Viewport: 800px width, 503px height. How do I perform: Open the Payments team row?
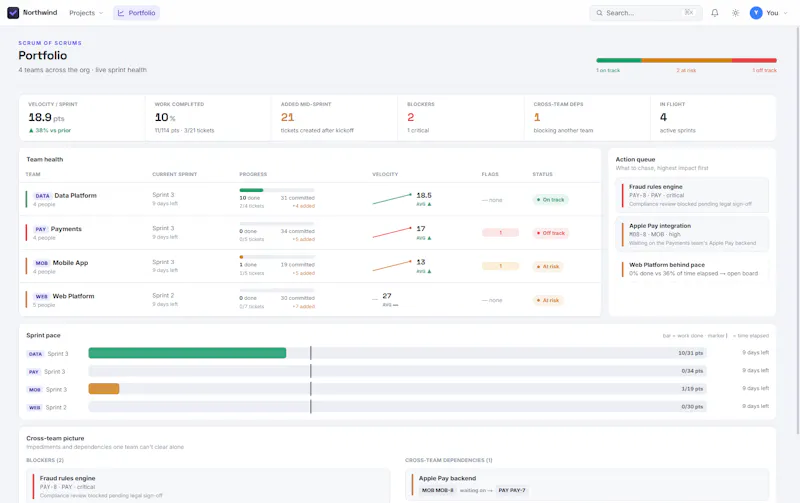tap(310, 233)
